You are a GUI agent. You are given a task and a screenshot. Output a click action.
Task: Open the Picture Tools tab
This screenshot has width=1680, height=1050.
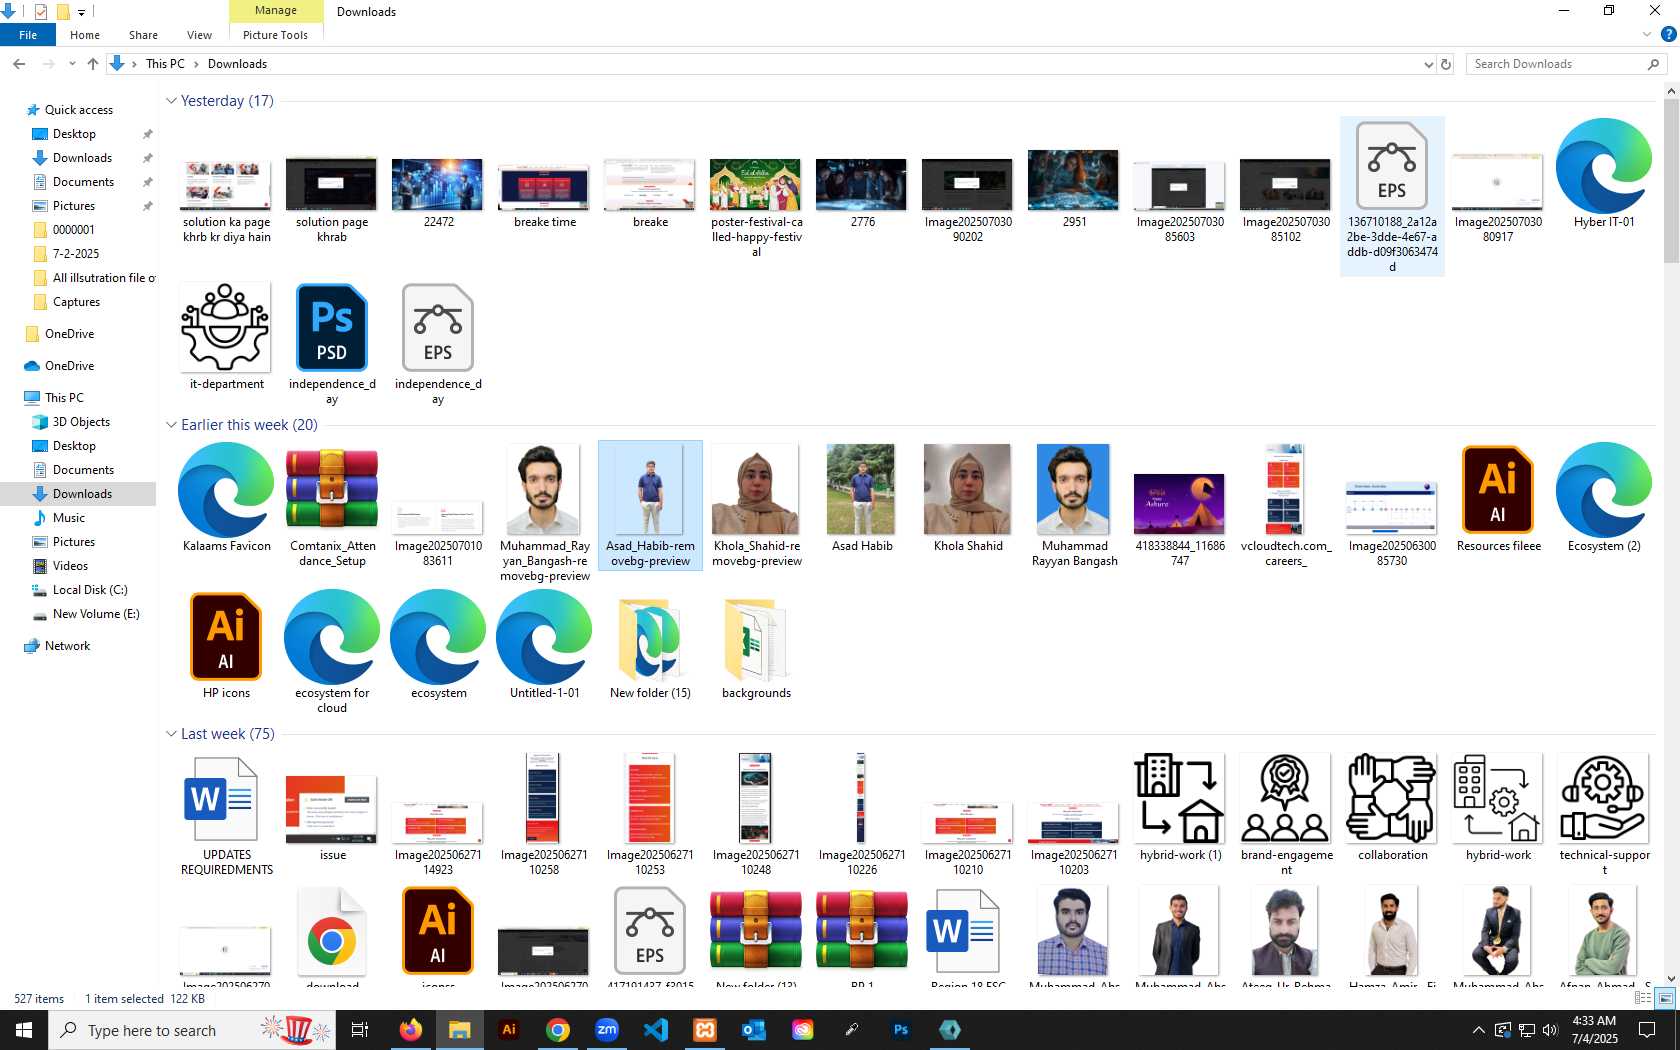click(275, 35)
